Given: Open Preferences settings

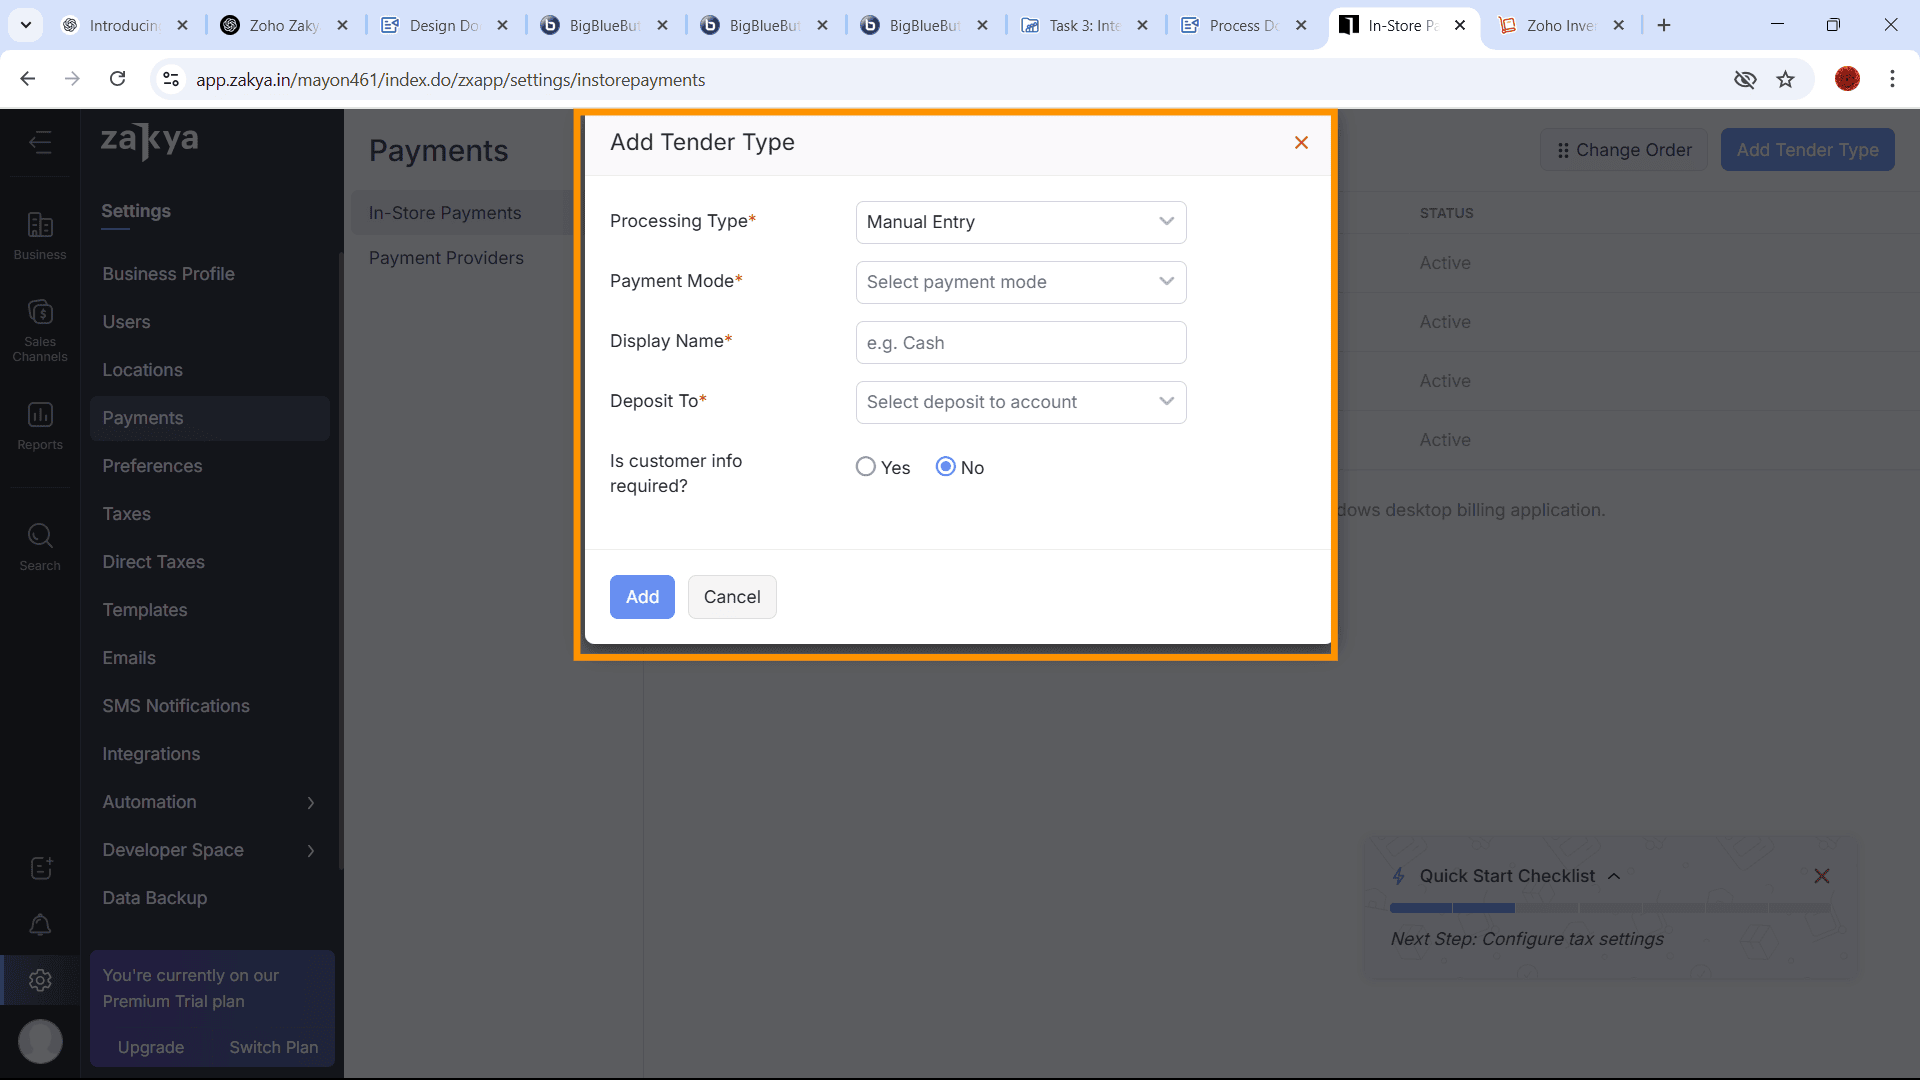Looking at the screenshot, I should 152,466.
